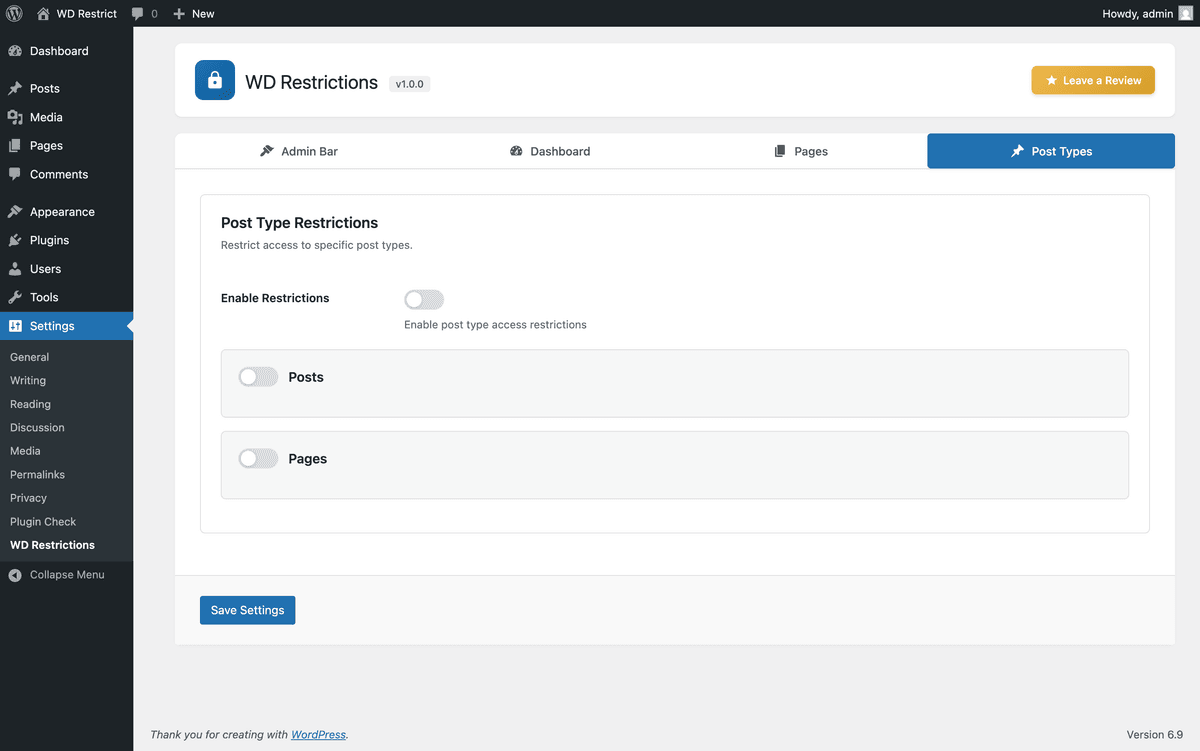Click the Save Settings button
The width and height of the screenshot is (1200, 751).
(x=247, y=610)
